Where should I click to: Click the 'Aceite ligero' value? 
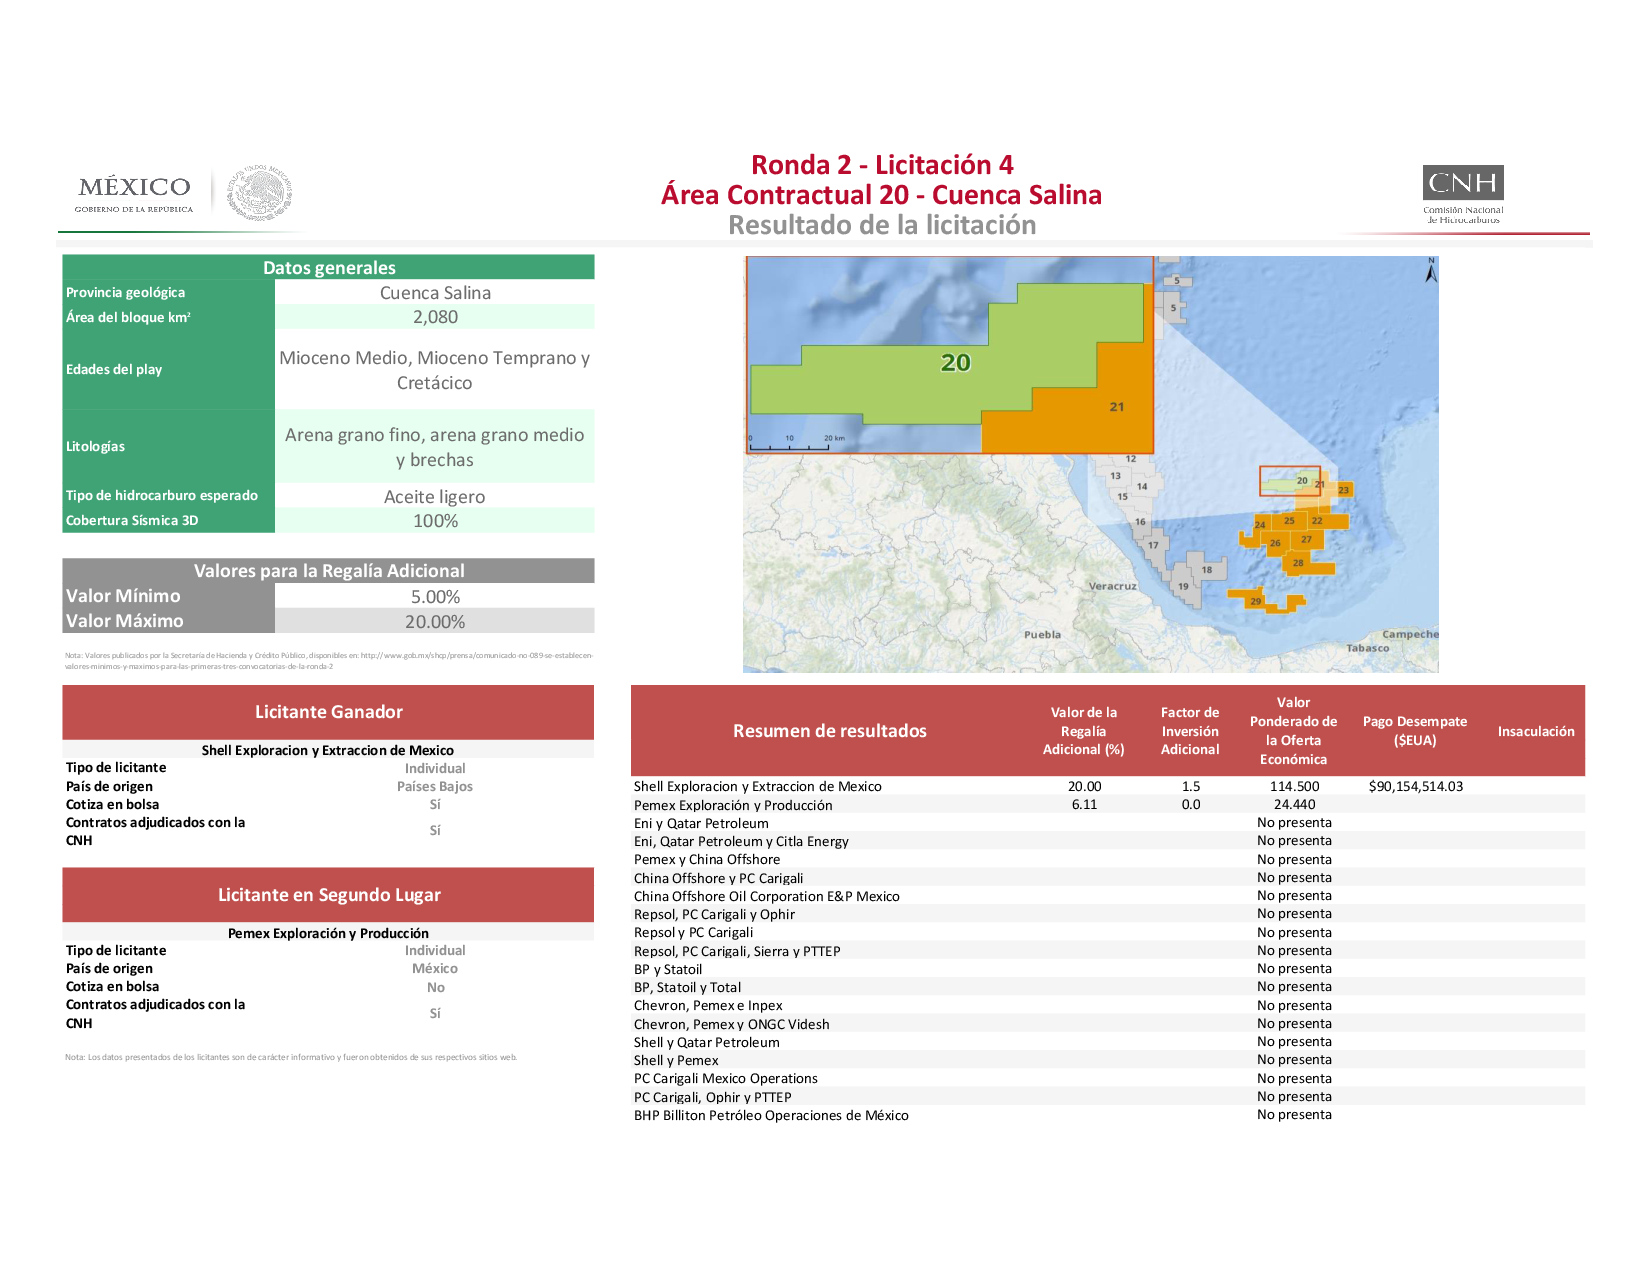tap(435, 497)
